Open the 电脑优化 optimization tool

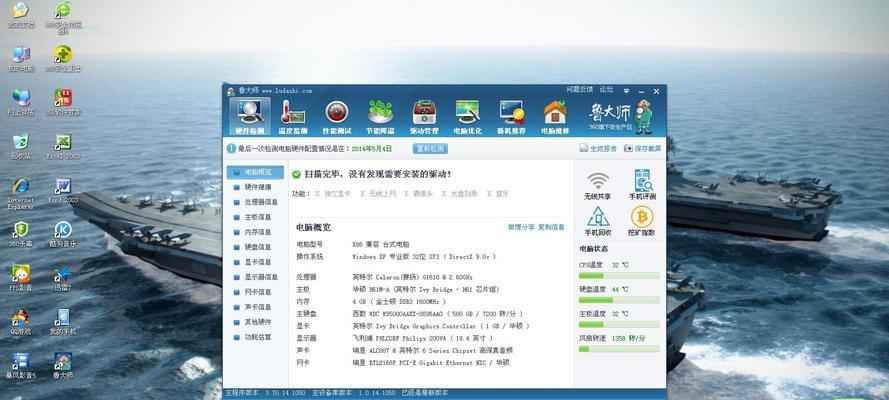468,117
